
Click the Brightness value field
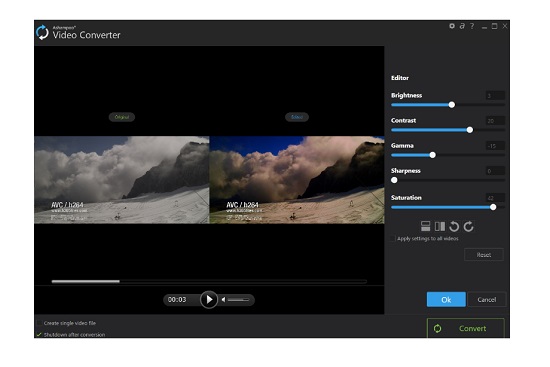(x=495, y=95)
